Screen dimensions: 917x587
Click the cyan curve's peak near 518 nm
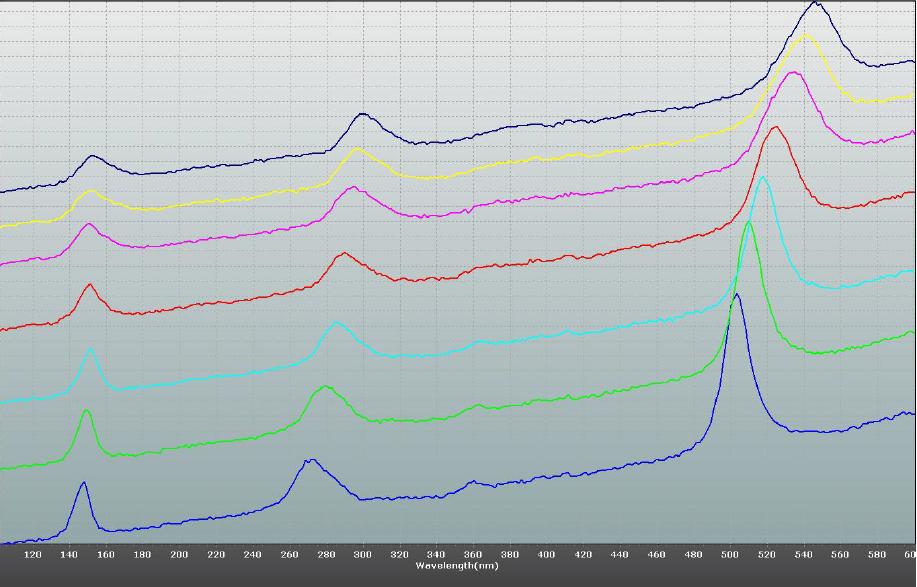click(763, 178)
